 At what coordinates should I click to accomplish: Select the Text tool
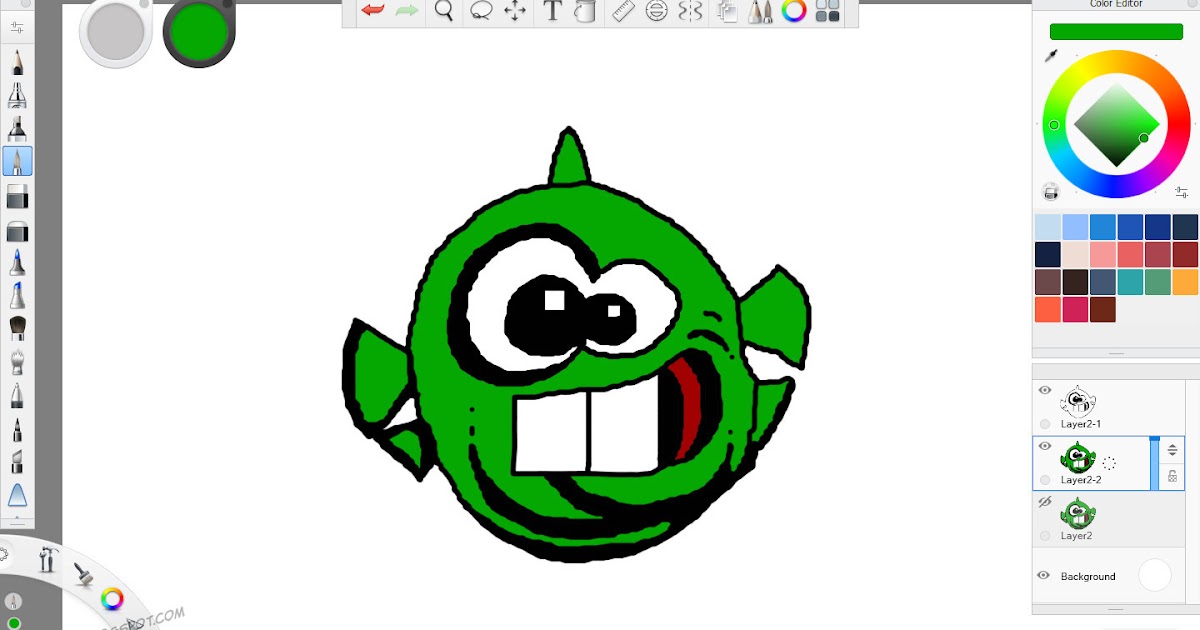click(552, 11)
